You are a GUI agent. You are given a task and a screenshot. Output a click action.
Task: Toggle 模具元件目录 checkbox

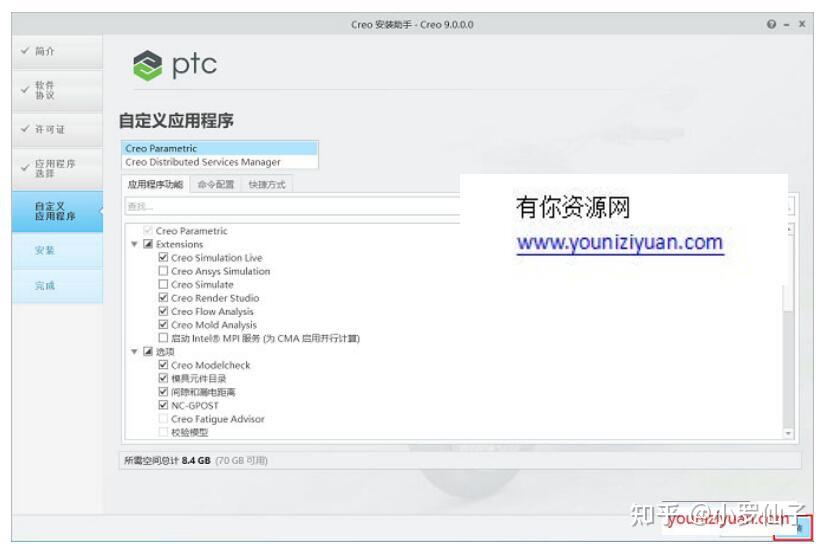tap(163, 378)
